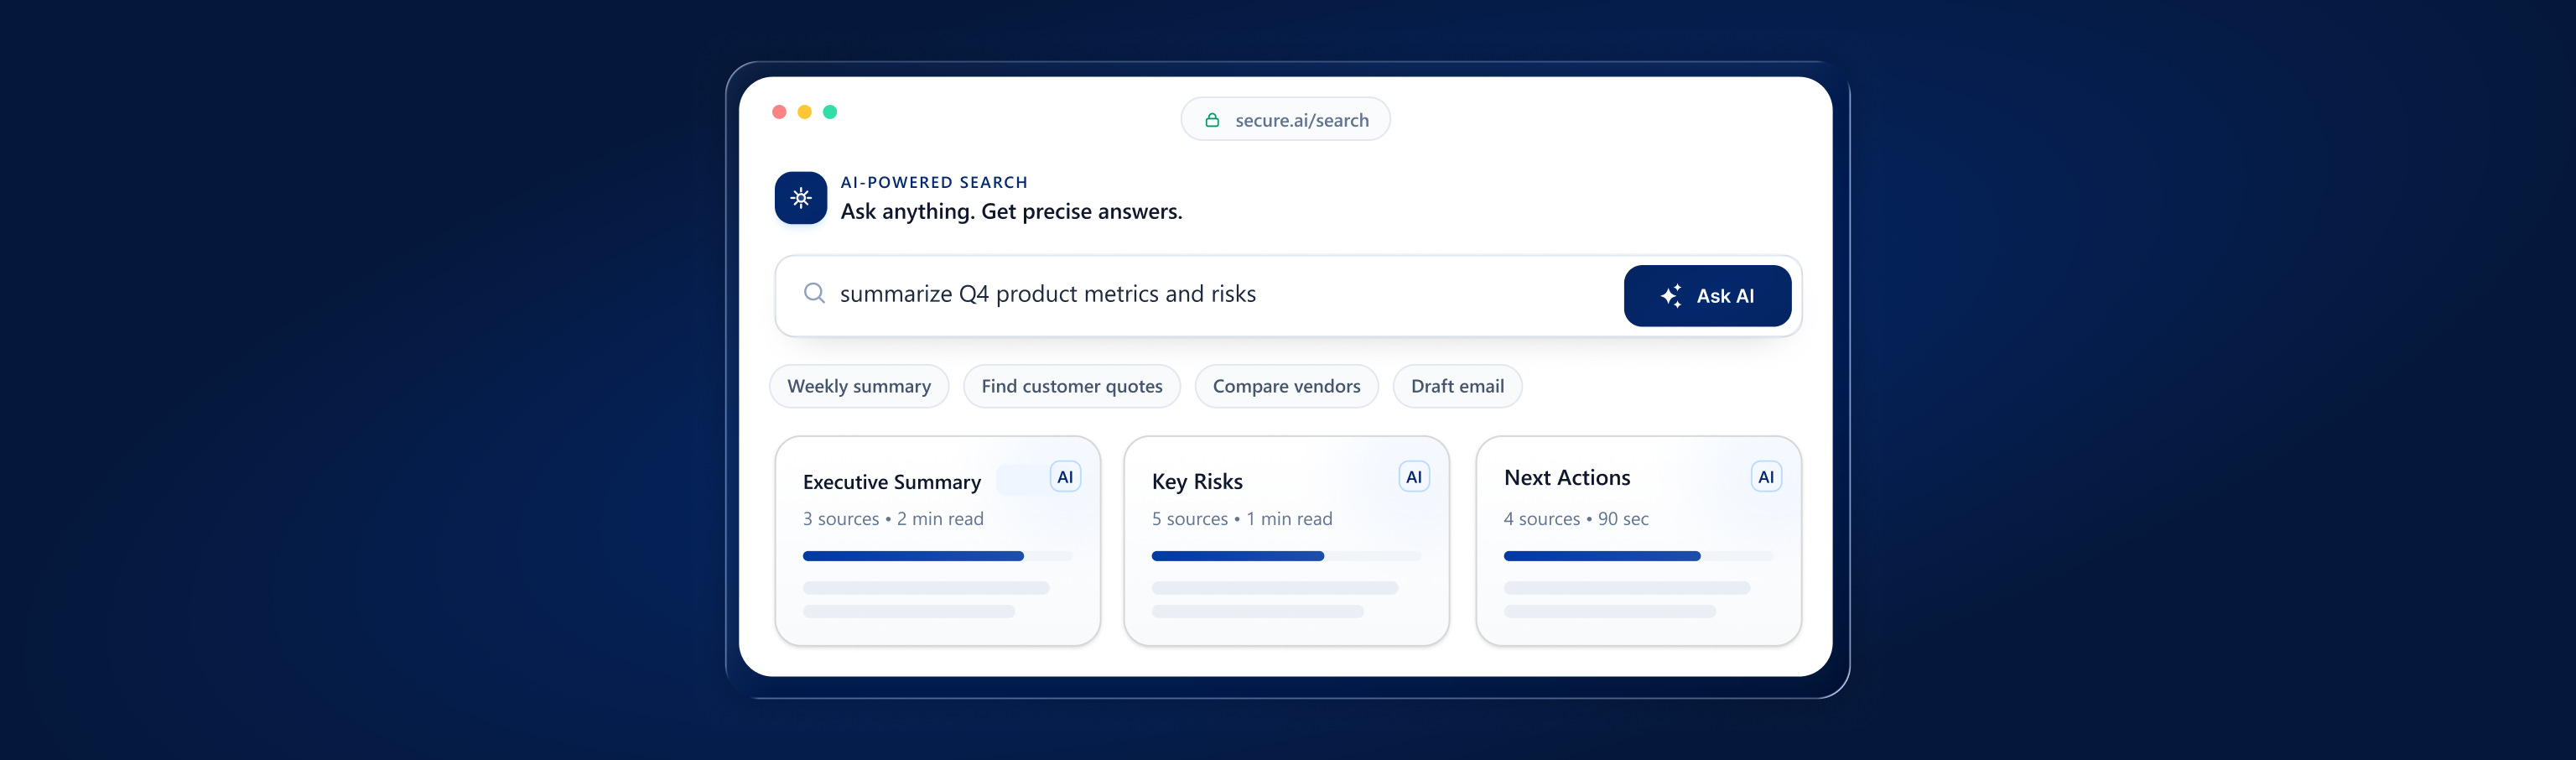Tap the AI badge on Next Actions

coord(1765,477)
